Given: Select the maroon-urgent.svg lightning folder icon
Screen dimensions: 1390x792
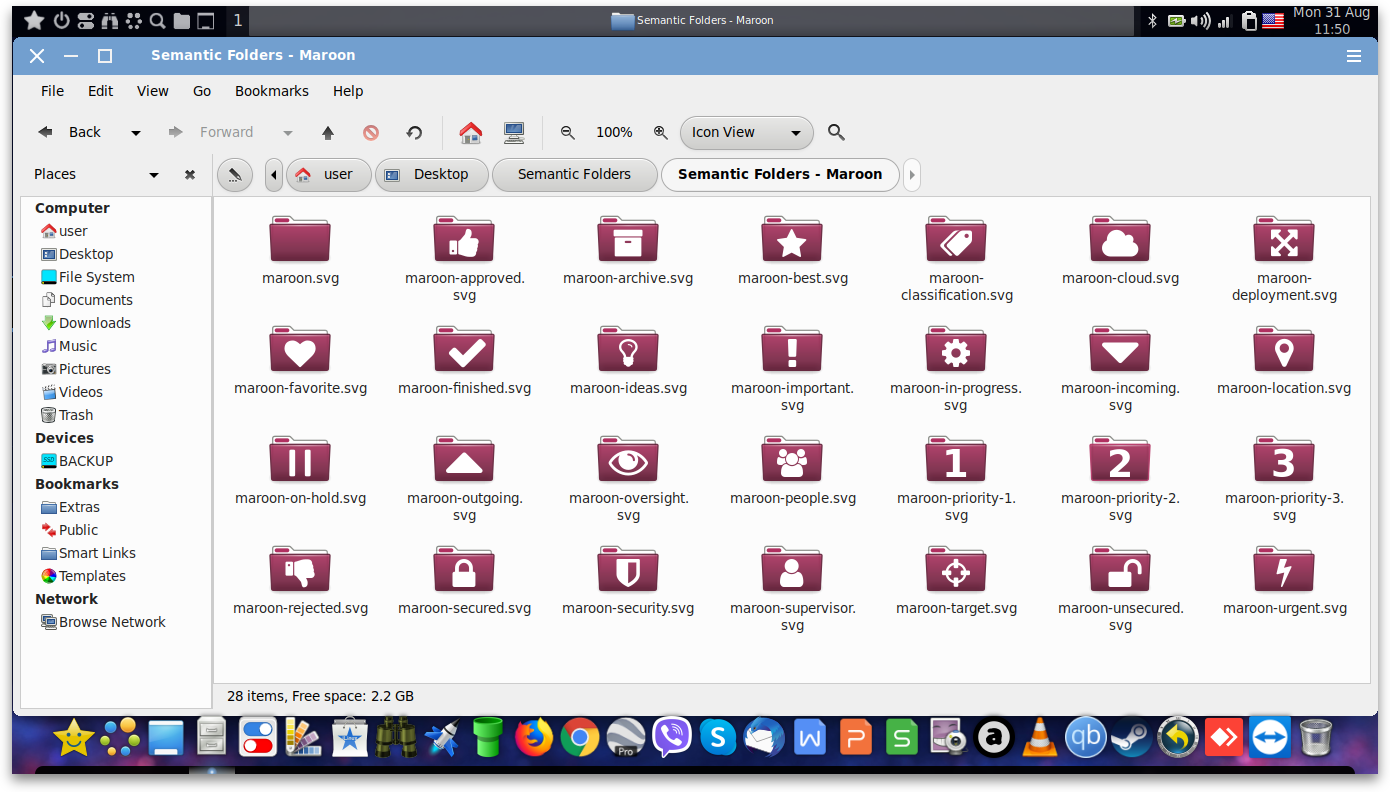Looking at the screenshot, I should click(1284, 570).
